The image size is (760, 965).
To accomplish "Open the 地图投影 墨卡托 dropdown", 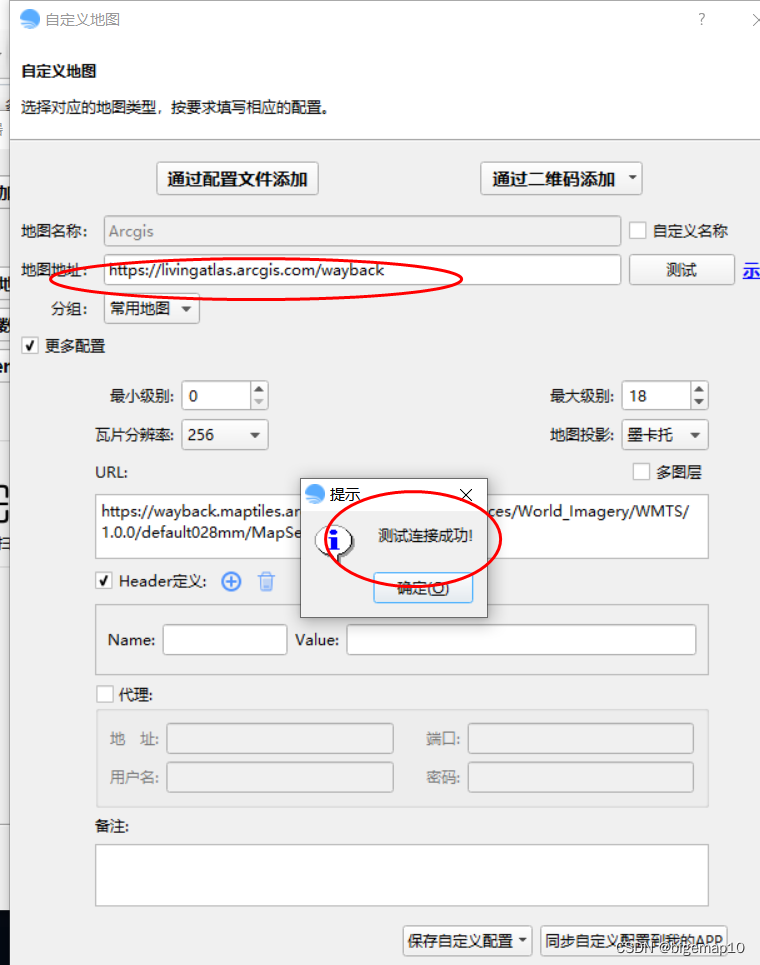I will 665,434.
